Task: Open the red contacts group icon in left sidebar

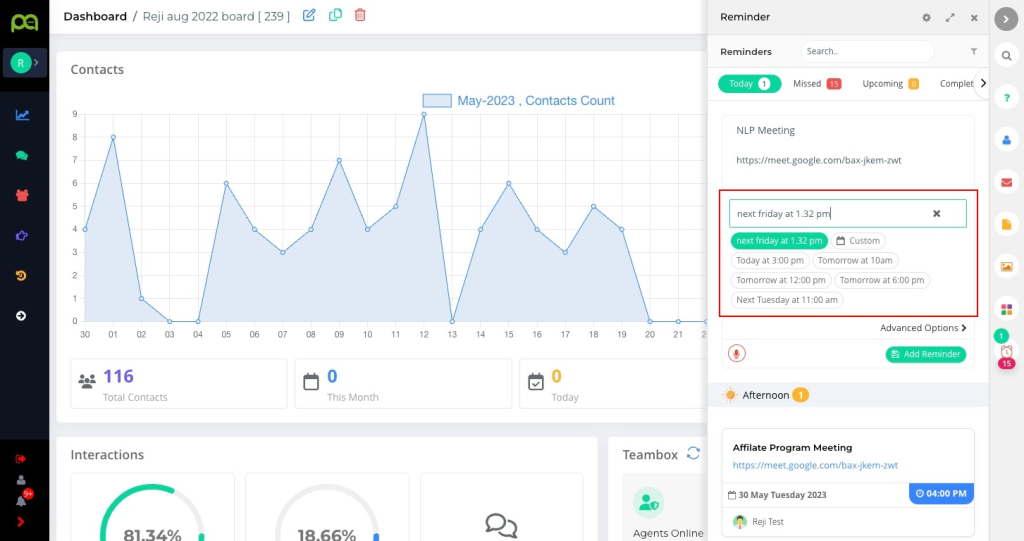Action: pos(22,195)
